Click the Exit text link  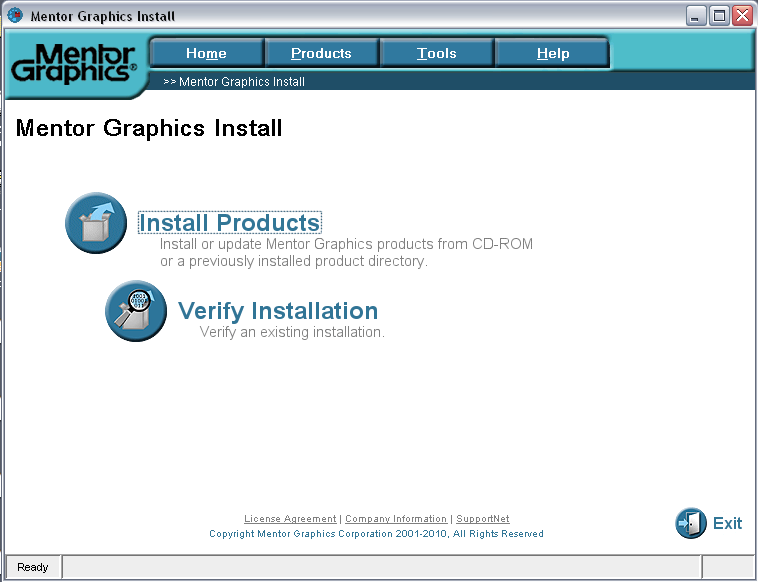pos(728,523)
